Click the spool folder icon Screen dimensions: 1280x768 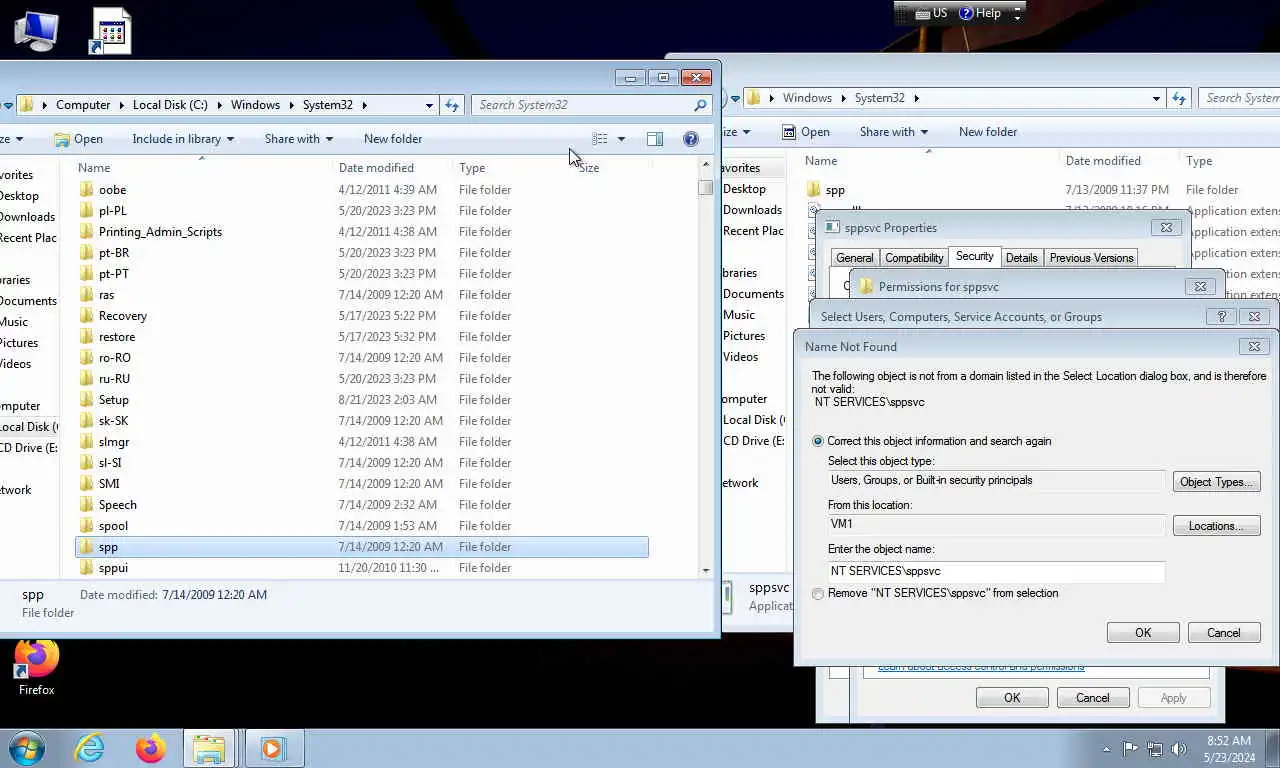click(87, 525)
